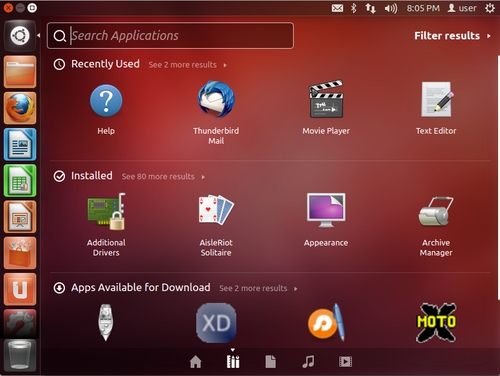Click the Ubuntu Dash home launcher button
Viewport: 500px width, 376px height.
click(x=20, y=36)
